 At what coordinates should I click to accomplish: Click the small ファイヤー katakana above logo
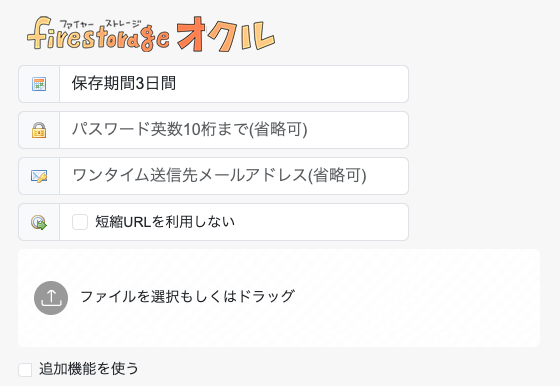pos(76,24)
